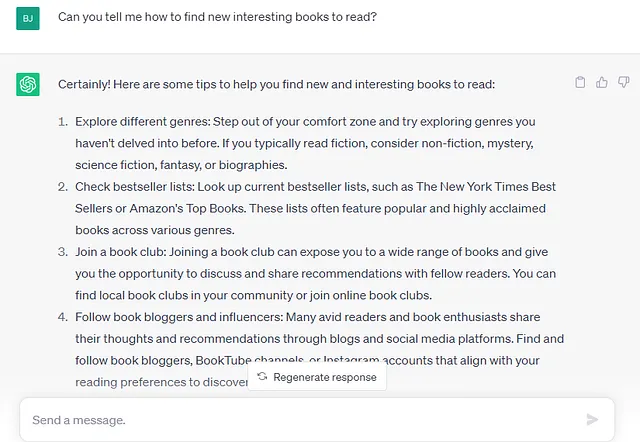Click the text 'science fiction, fantasy, or biographies'
The image size is (640, 442).
point(180,165)
